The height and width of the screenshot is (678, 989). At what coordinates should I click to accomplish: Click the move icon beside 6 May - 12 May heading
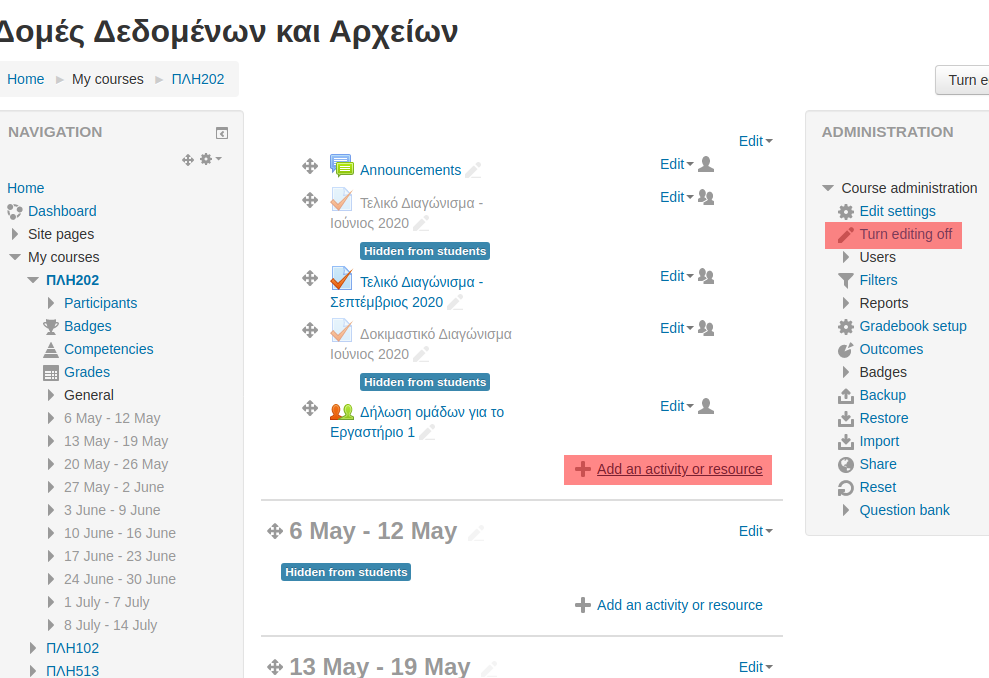[x=275, y=532]
